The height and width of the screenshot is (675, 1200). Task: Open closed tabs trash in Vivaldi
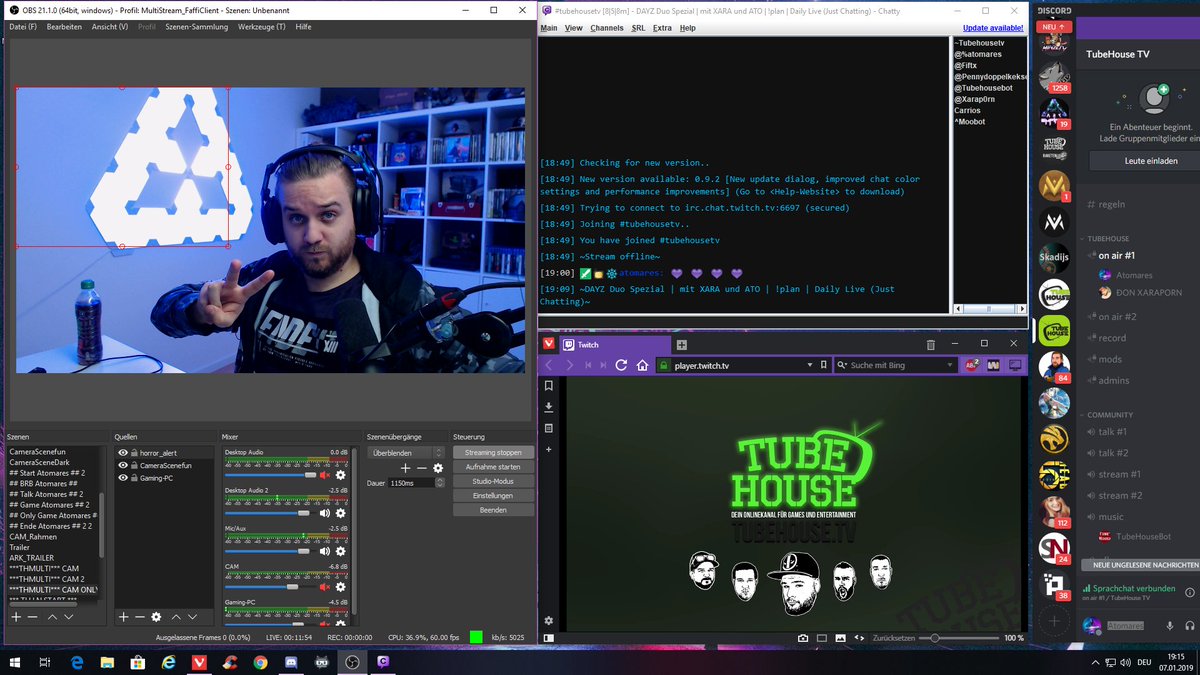click(x=930, y=345)
